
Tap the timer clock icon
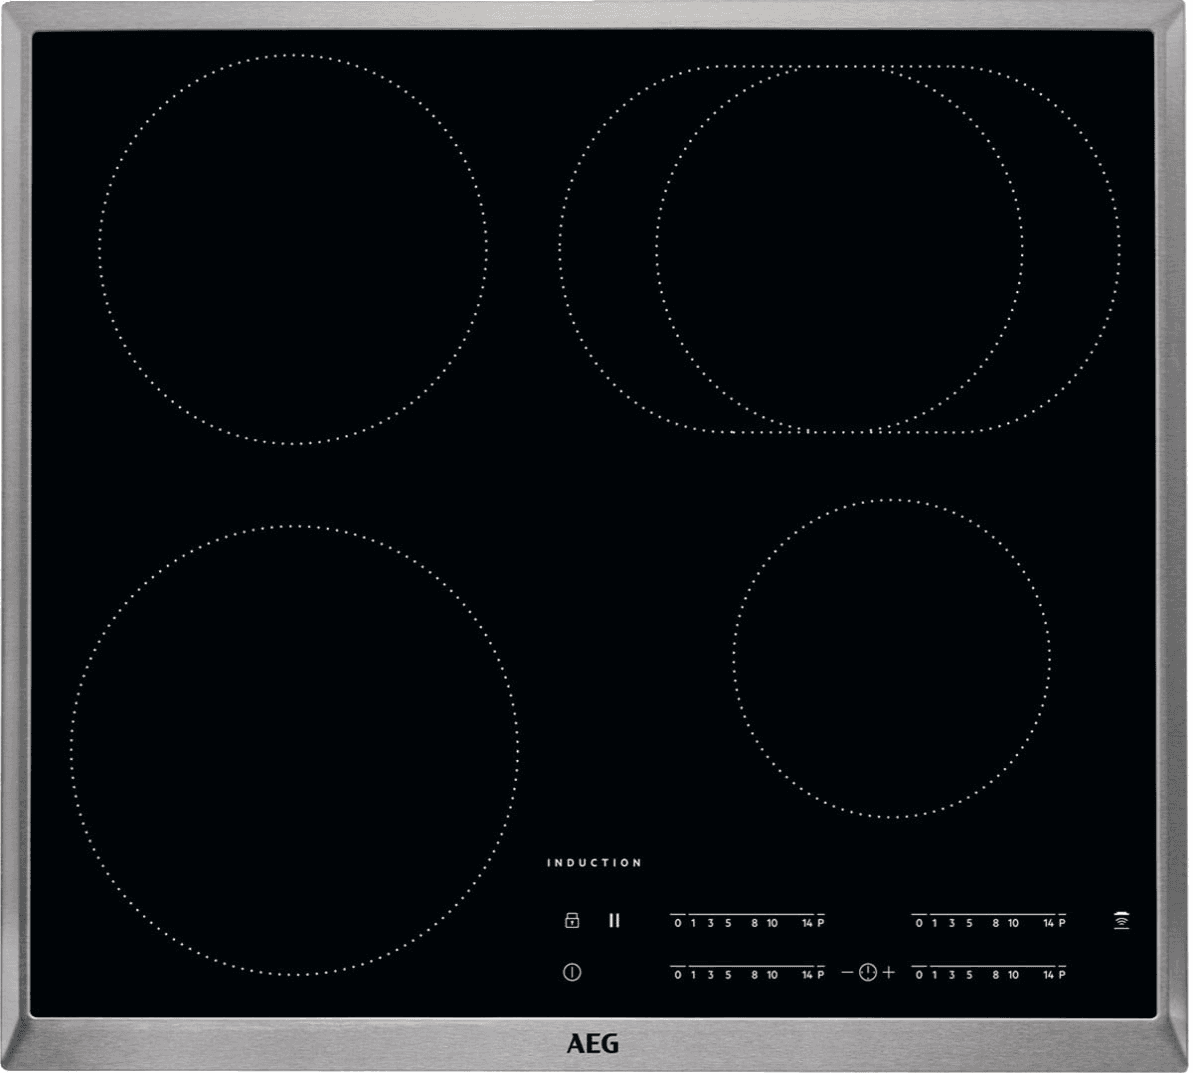pyautogui.click(x=867, y=972)
